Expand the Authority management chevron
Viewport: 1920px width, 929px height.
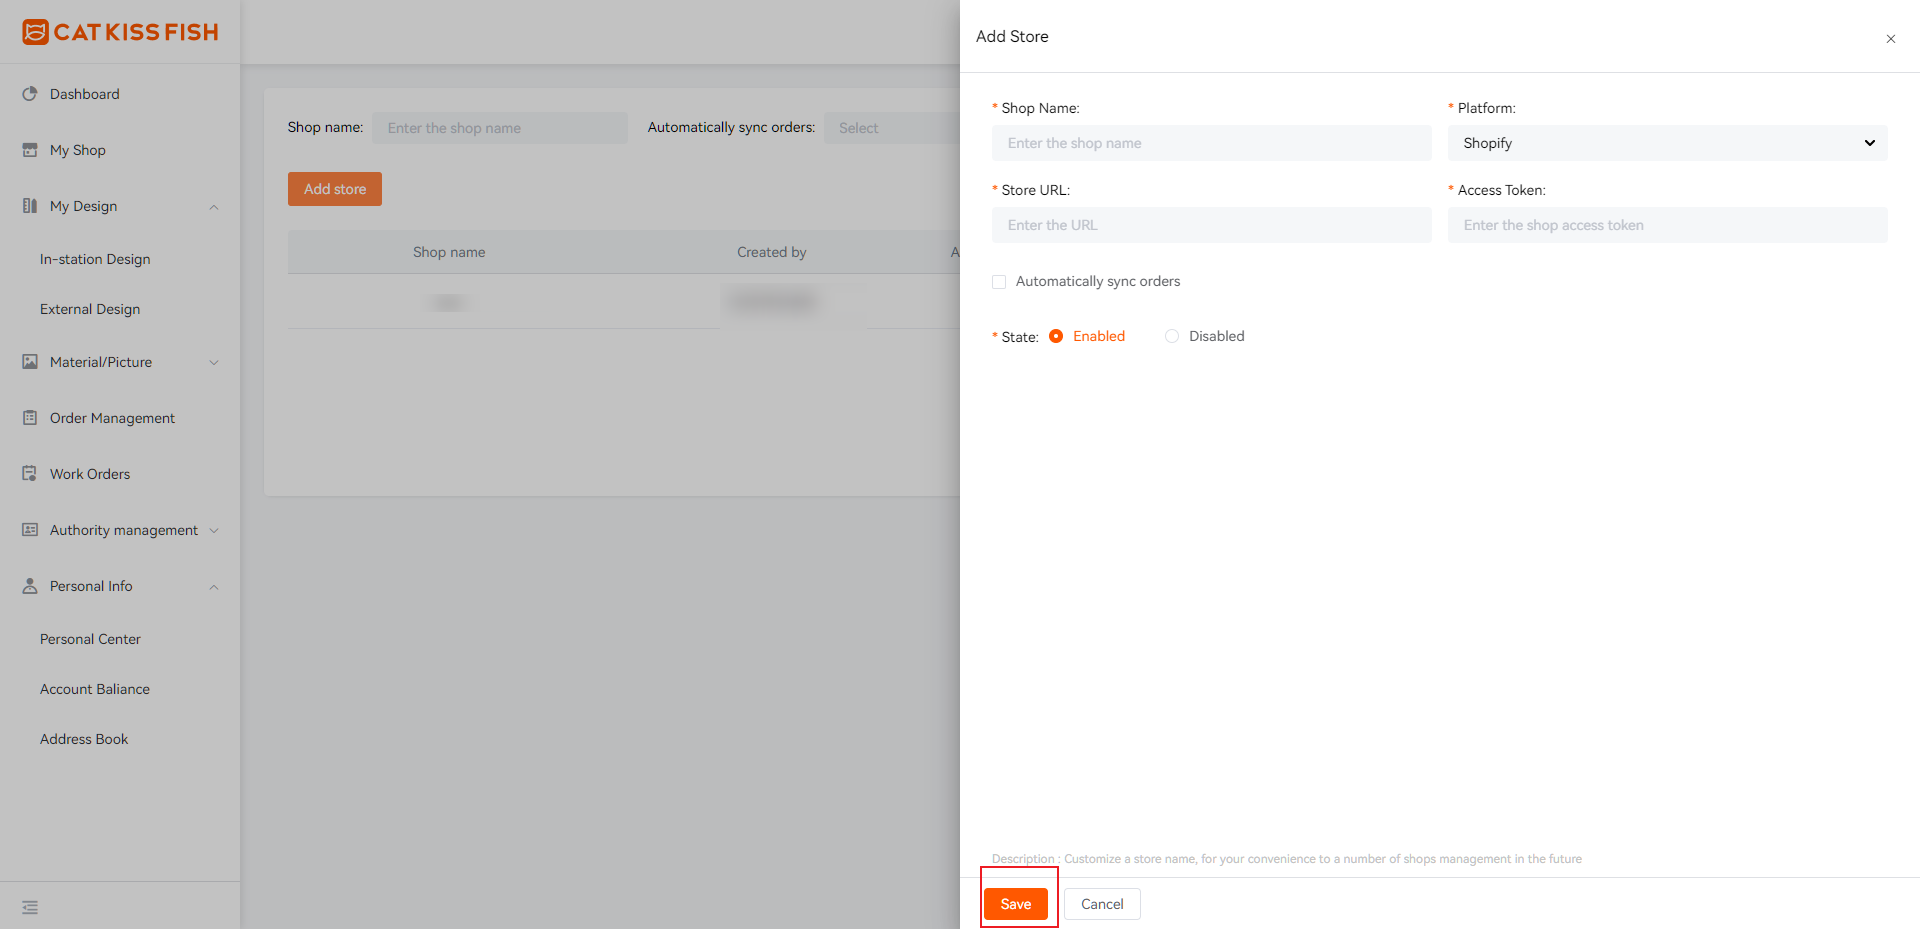click(214, 531)
